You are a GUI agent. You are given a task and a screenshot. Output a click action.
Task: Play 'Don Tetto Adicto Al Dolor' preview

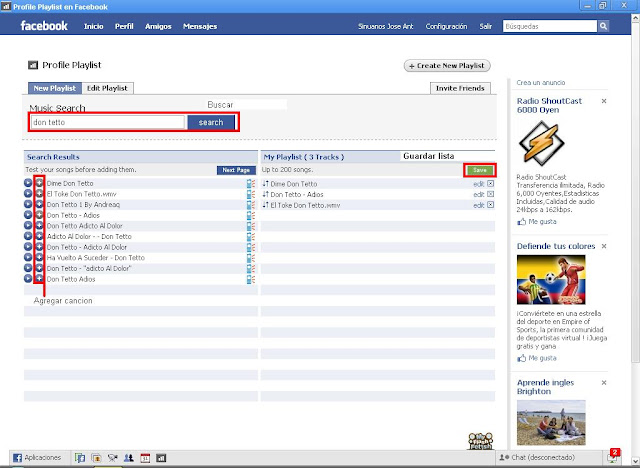[28, 225]
